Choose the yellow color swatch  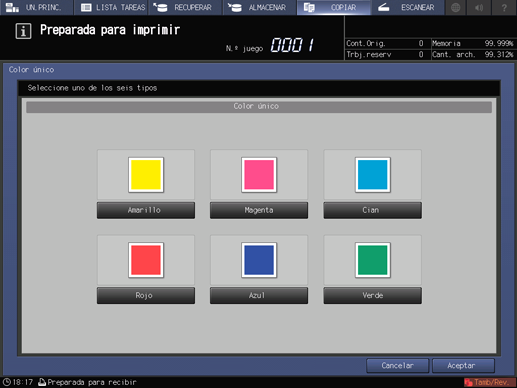pyautogui.click(x=146, y=175)
